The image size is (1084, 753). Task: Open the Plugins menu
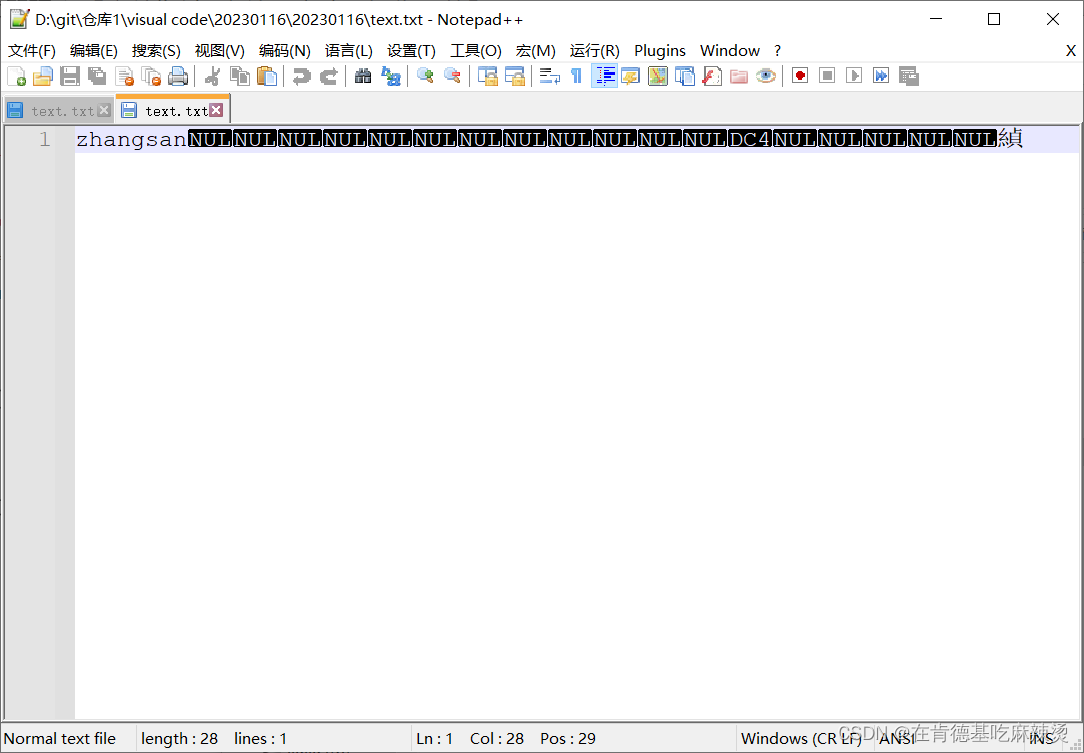click(660, 50)
